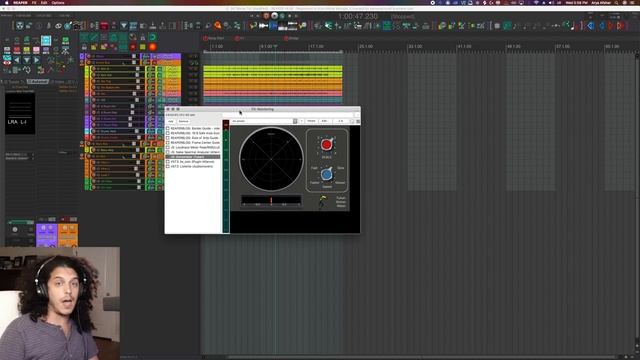Click the LRA L-I loudness display
Screen dimensions: 640x360
click(x=20, y=113)
